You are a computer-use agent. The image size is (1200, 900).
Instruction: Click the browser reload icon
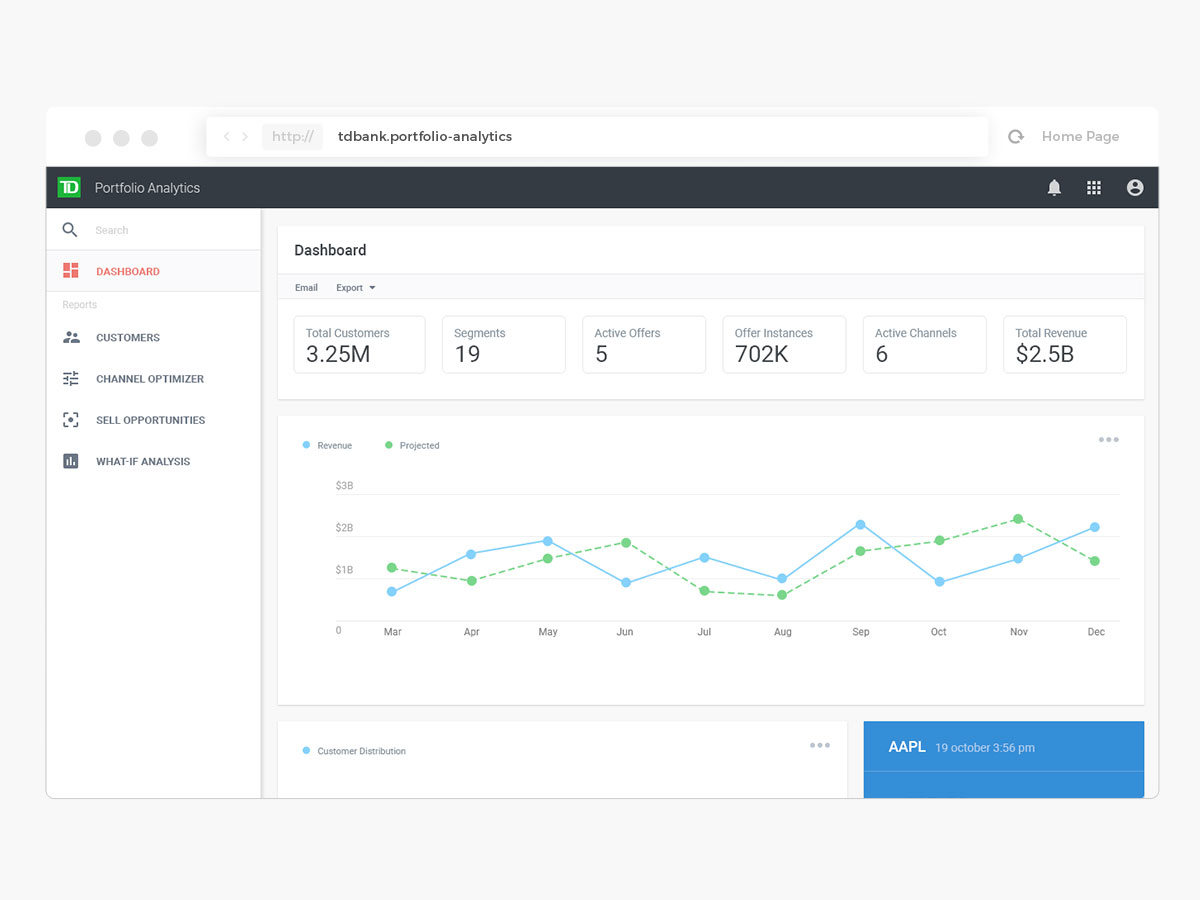[x=1016, y=137]
